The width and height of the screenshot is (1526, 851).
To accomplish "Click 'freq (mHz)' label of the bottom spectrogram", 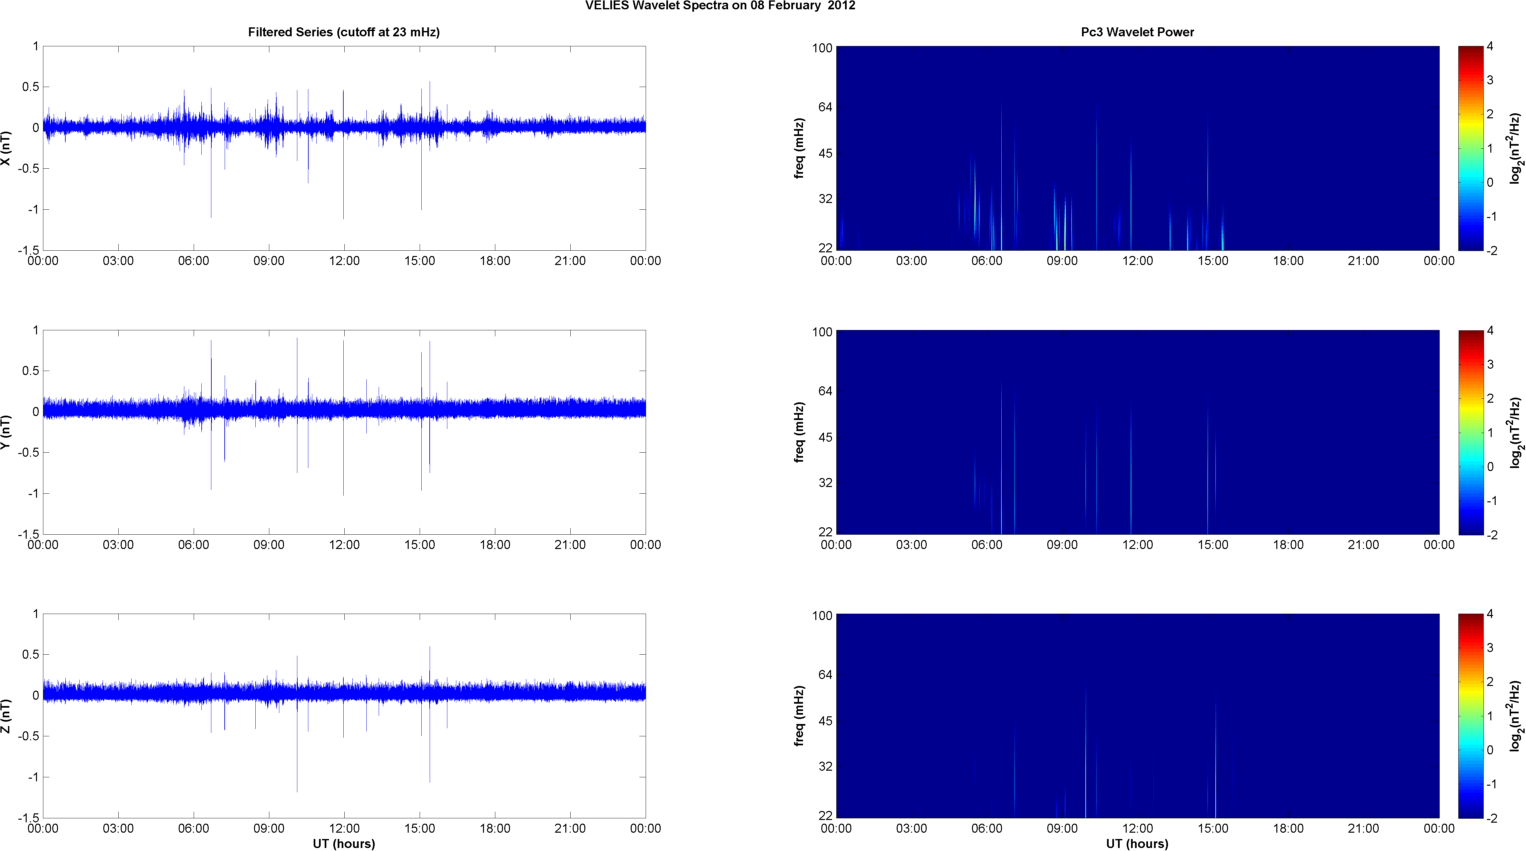I will pyautogui.click(x=799, y=716).
